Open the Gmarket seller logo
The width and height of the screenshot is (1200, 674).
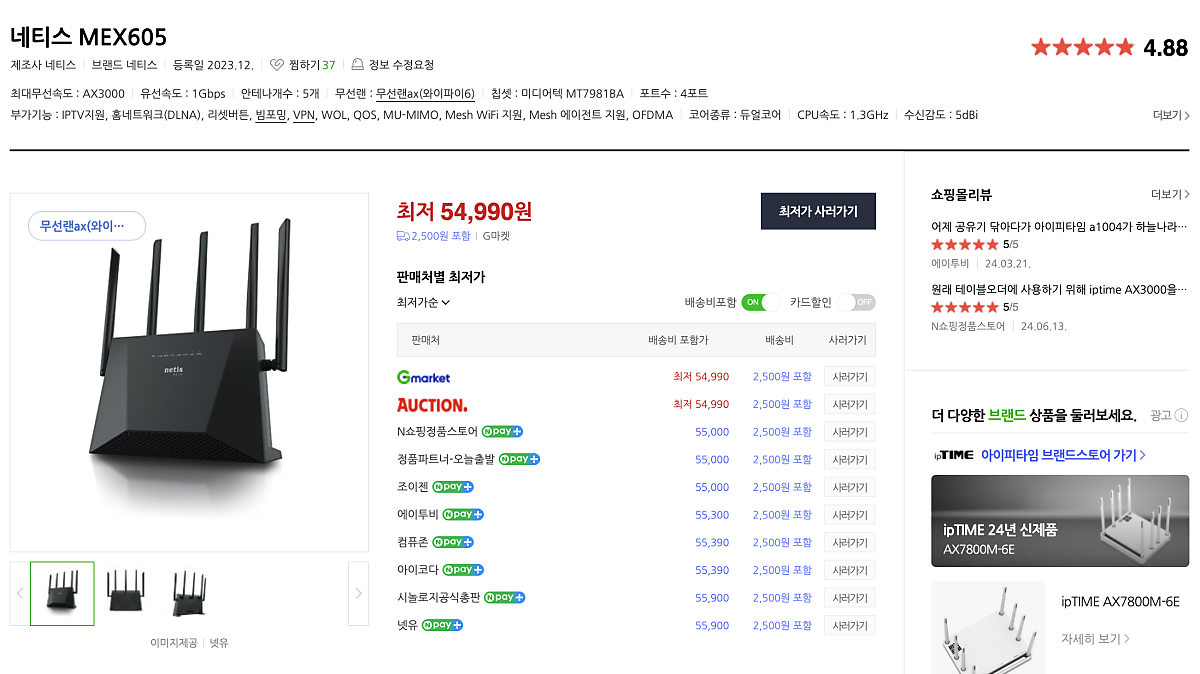pos(423,377)
